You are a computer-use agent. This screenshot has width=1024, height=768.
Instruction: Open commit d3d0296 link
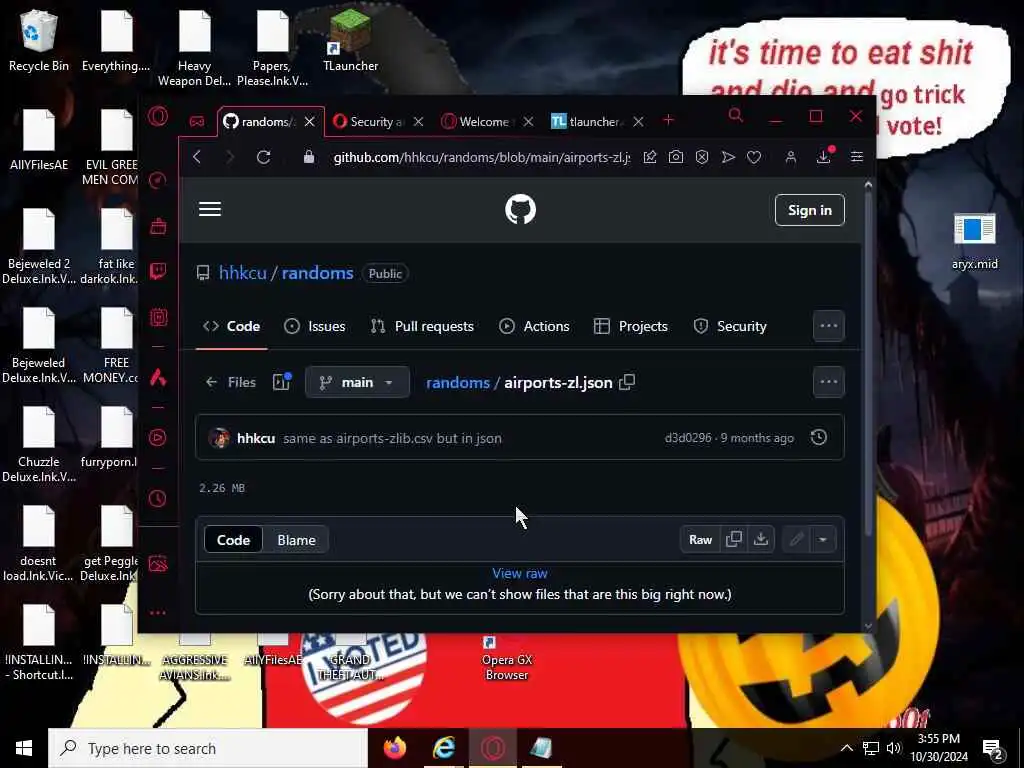coord(688,438)
